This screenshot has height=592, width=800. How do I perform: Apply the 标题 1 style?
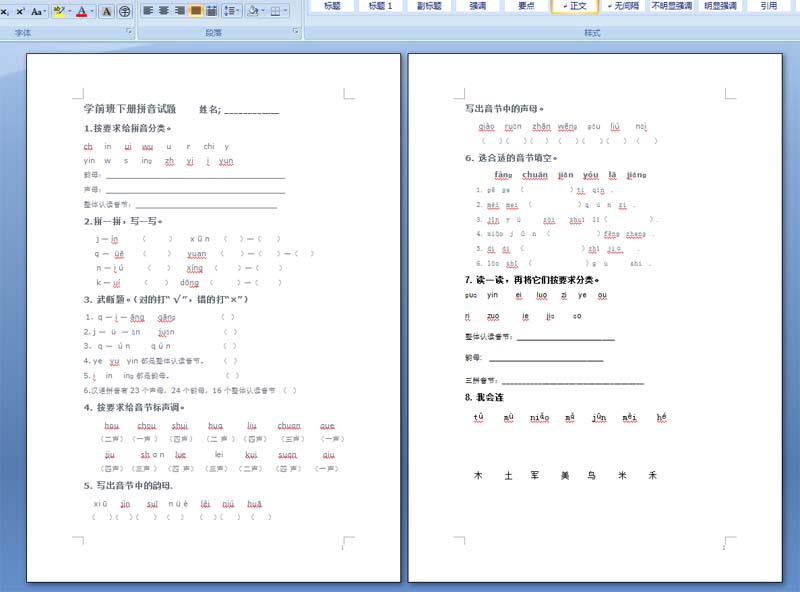pyautogui.click(x=381, y=6)
